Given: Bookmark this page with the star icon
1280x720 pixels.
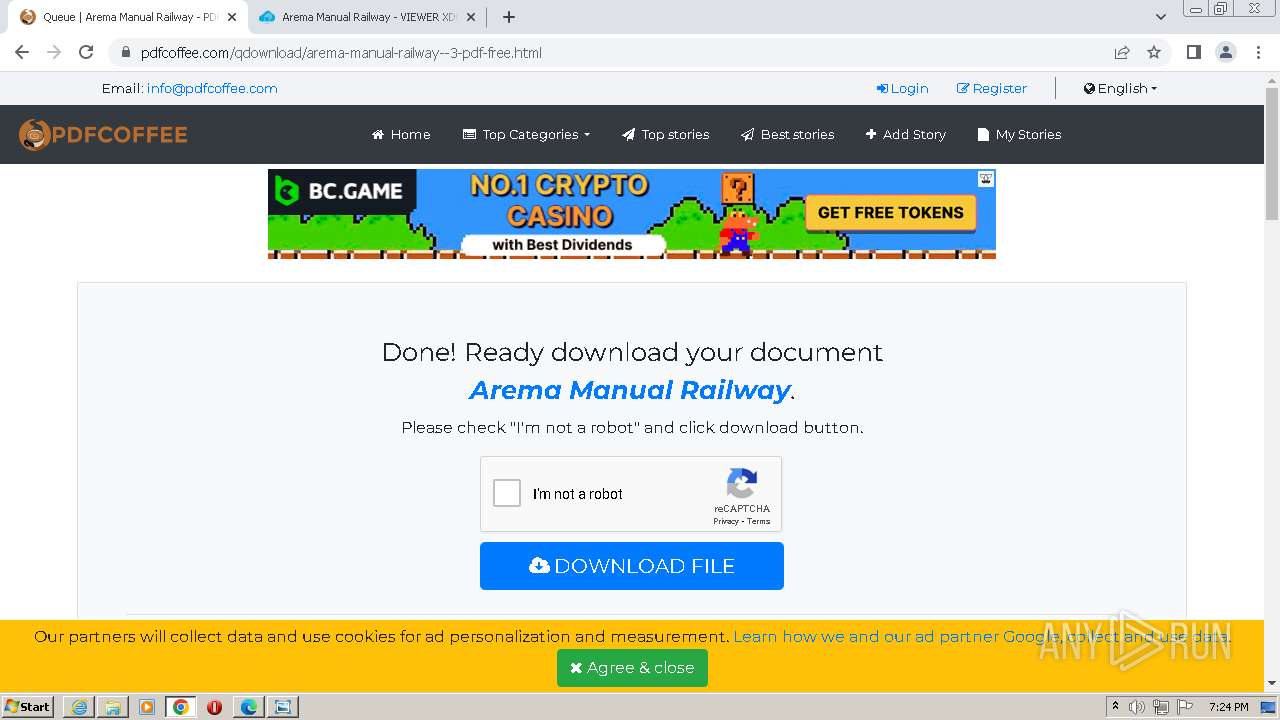Looking at the screenshot, I should [x=1154, y=53].
